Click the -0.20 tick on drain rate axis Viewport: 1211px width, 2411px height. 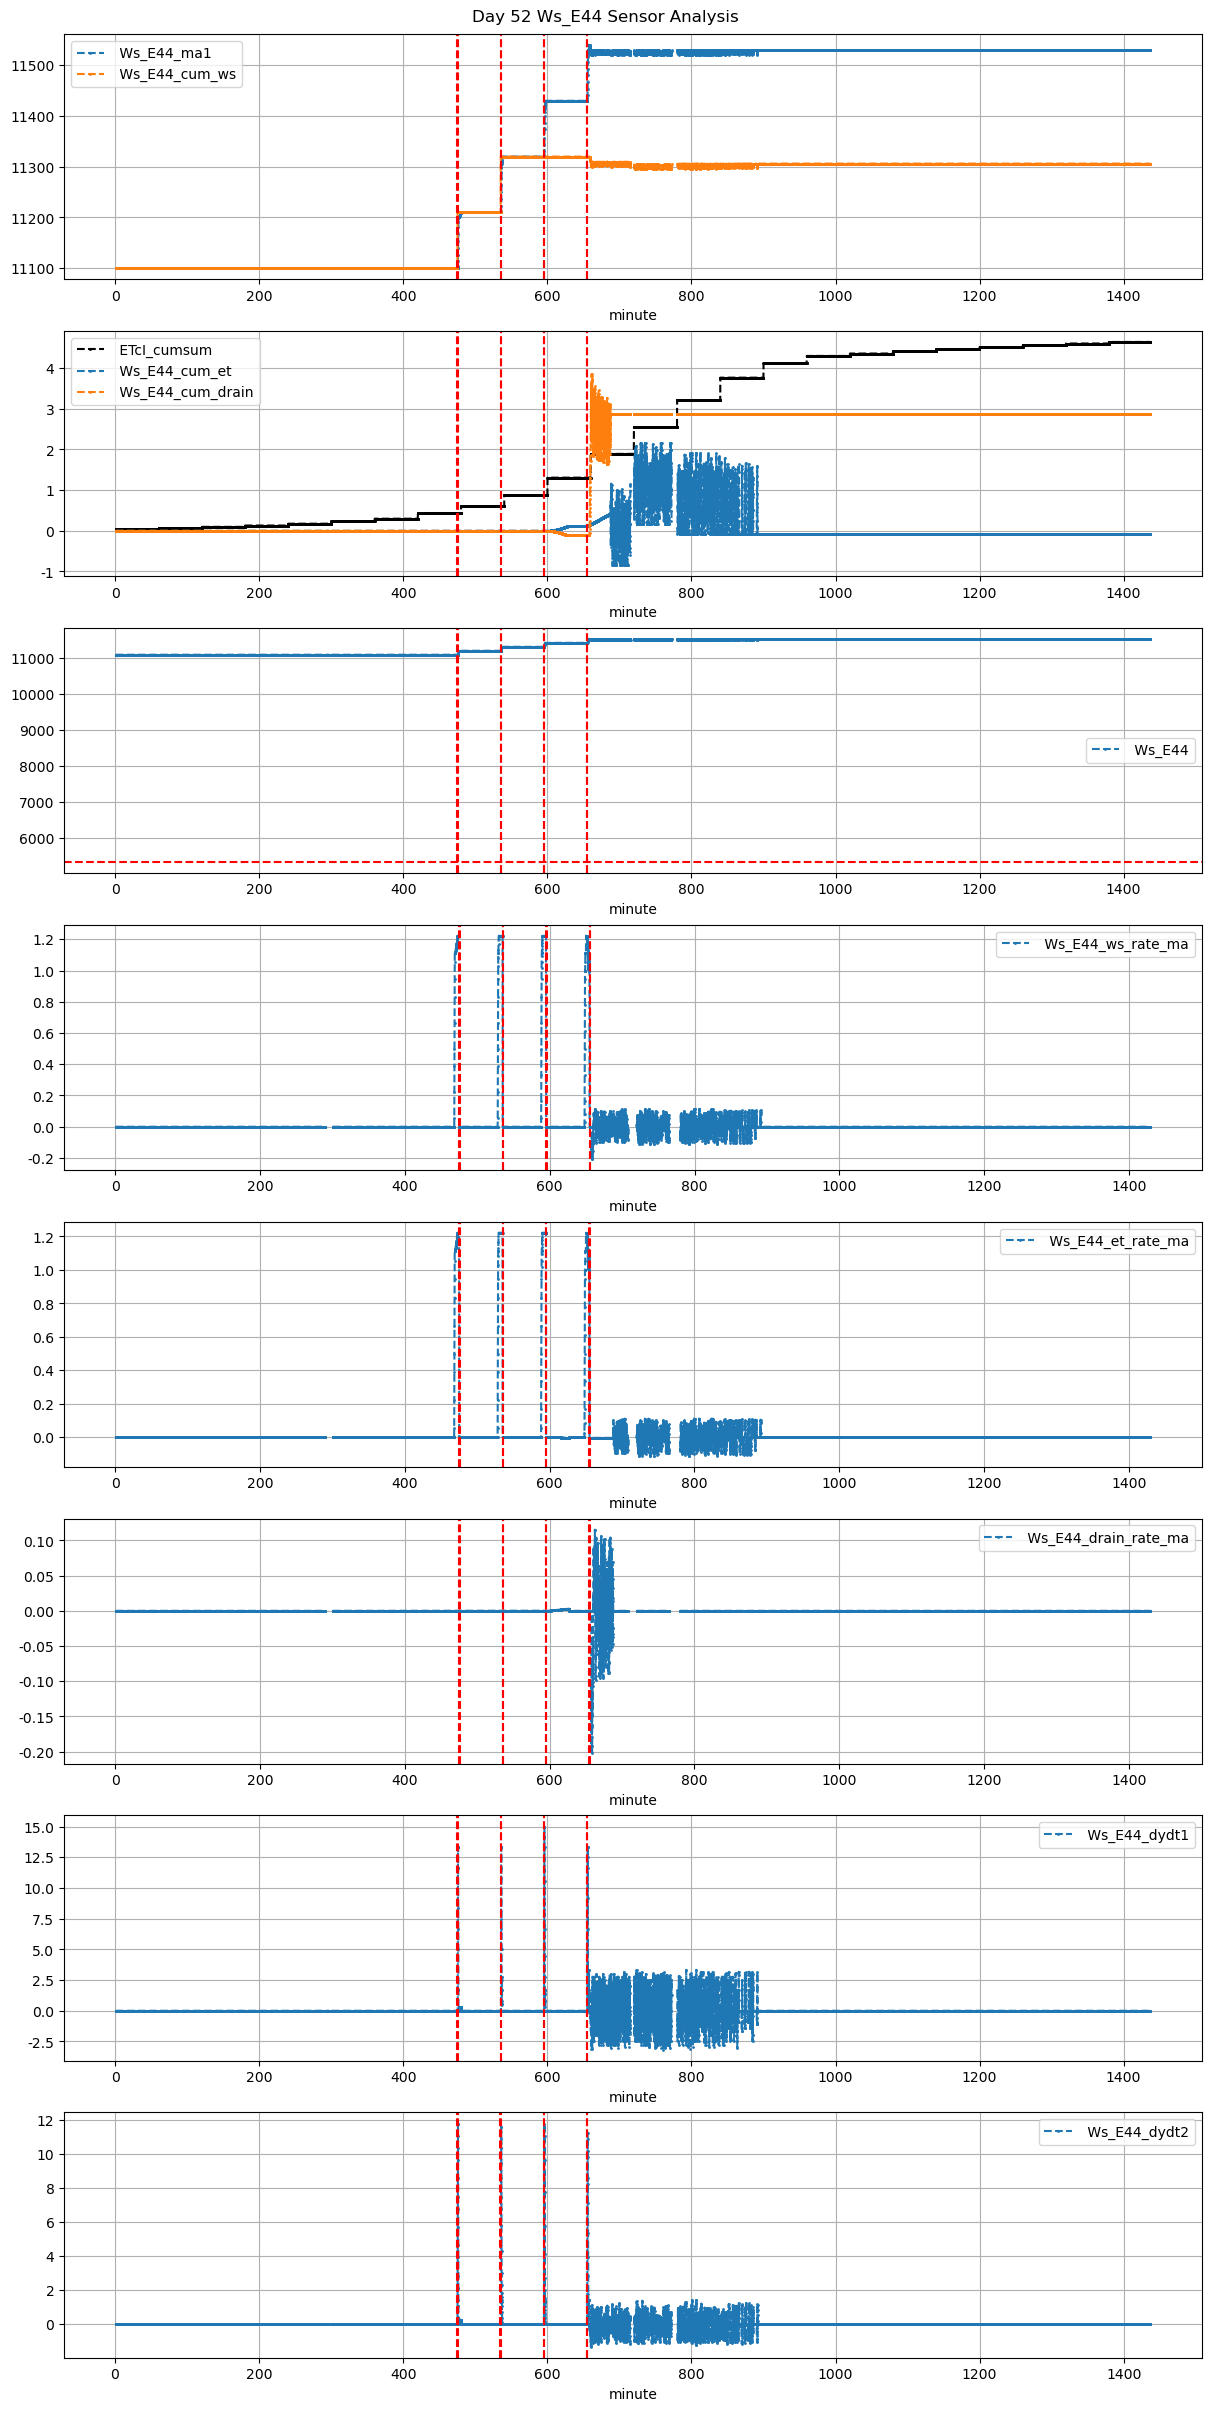tap(37, 1753)
